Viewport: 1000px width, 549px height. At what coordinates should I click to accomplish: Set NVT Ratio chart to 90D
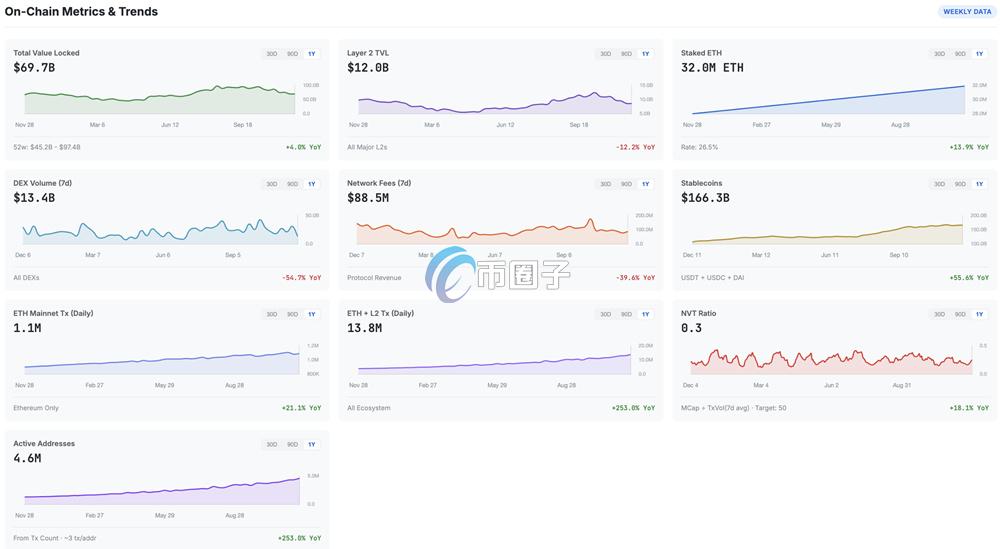[x=960, y=314]
